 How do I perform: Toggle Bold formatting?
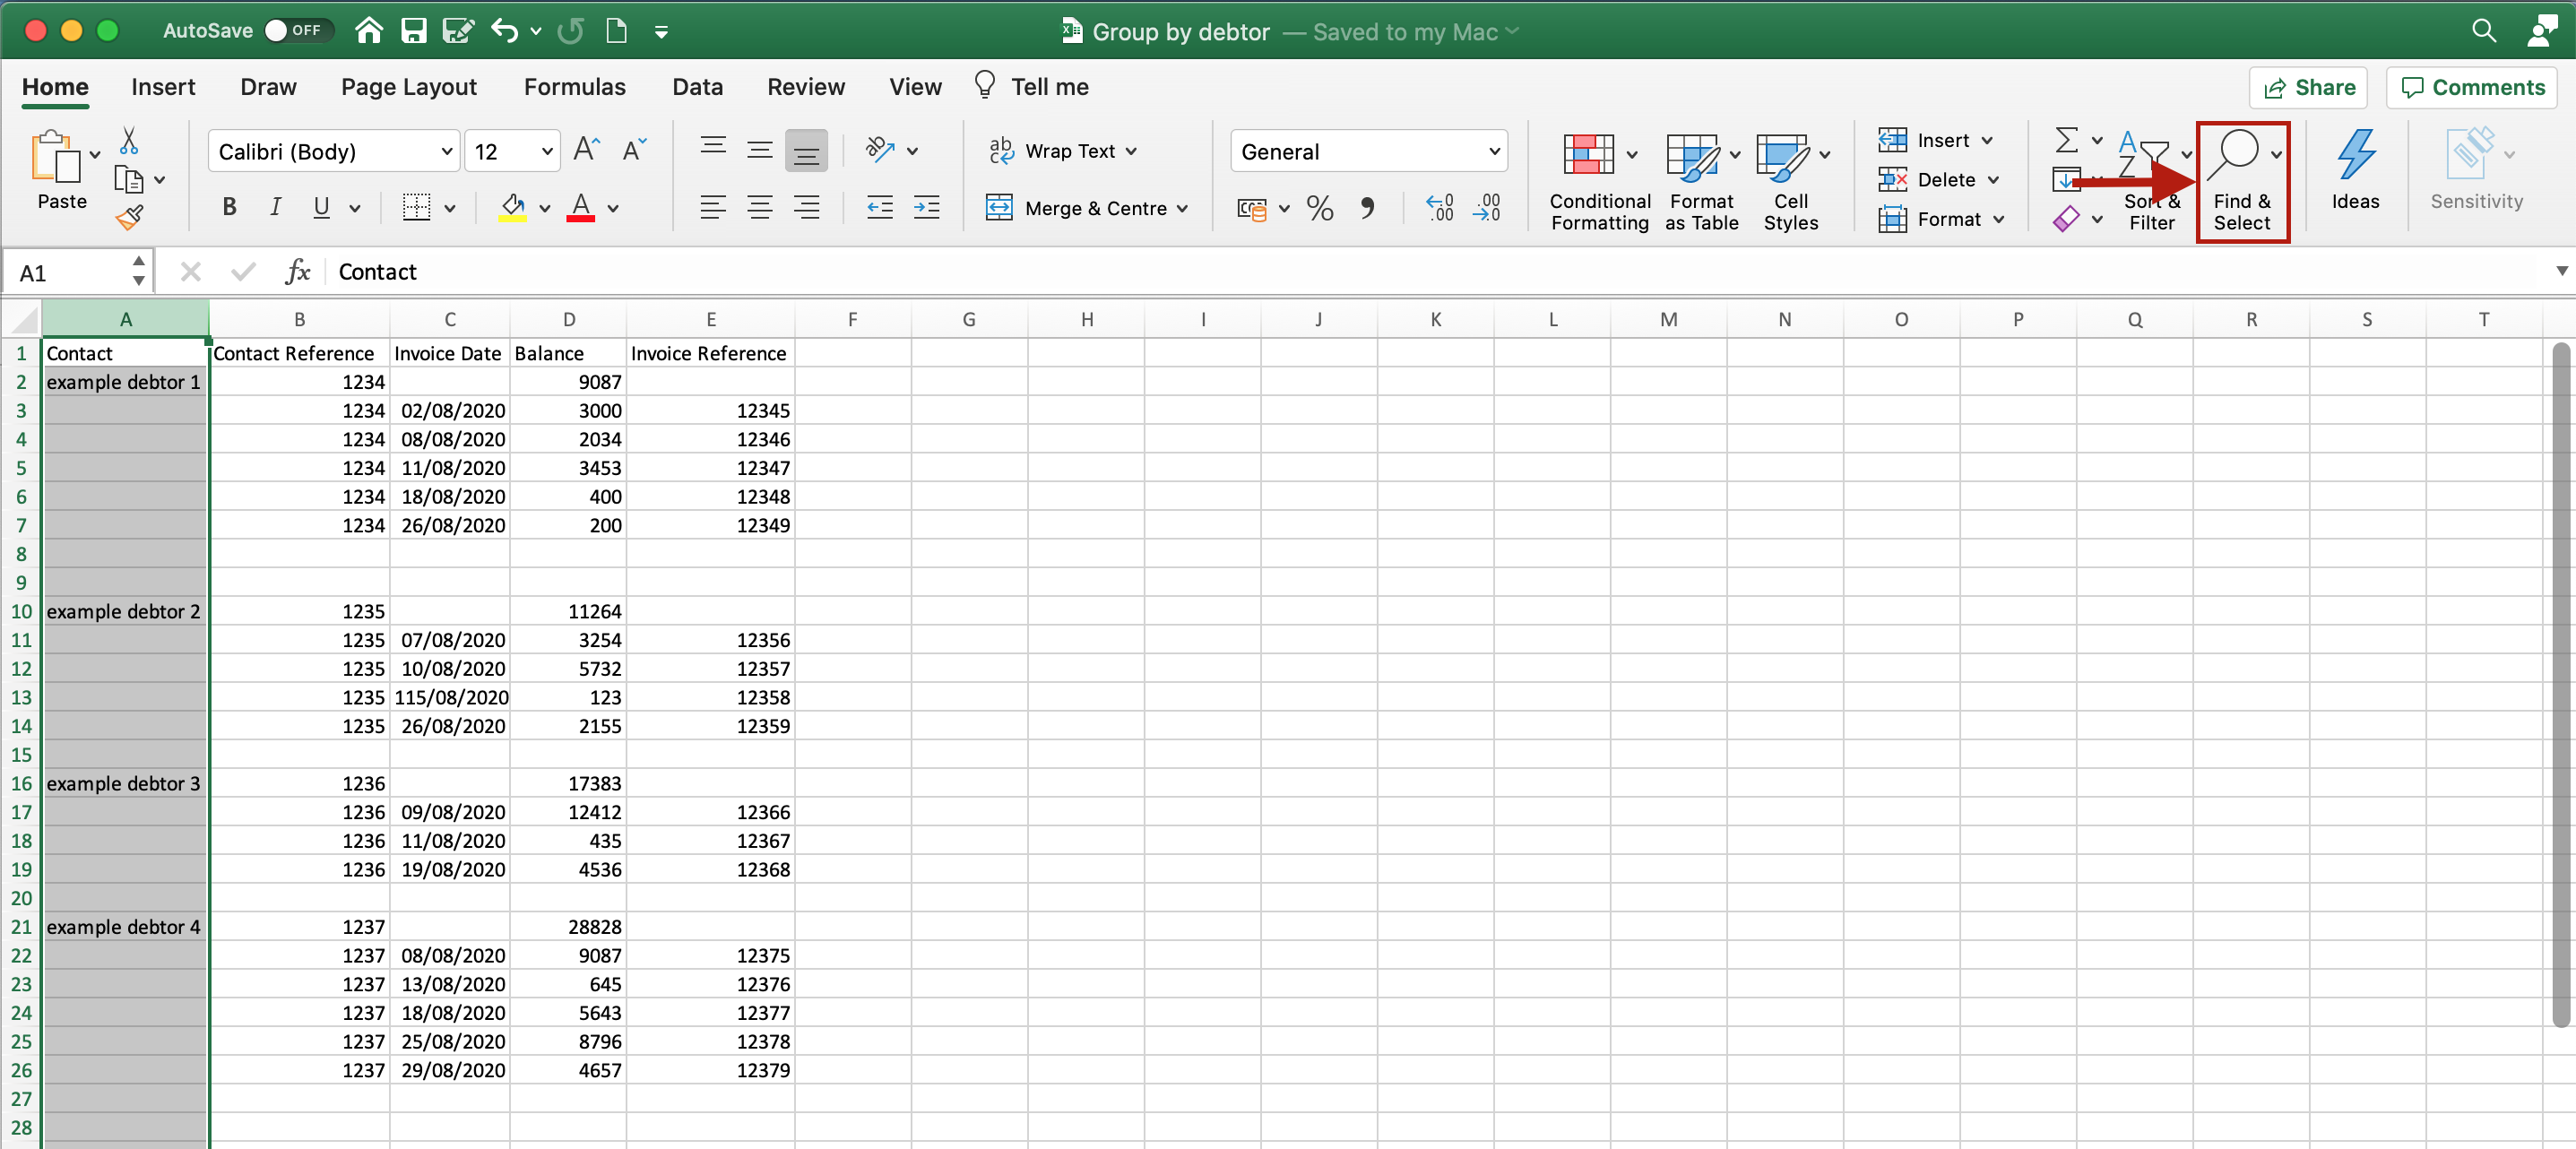pyautogui.click(x=229, y=207)
